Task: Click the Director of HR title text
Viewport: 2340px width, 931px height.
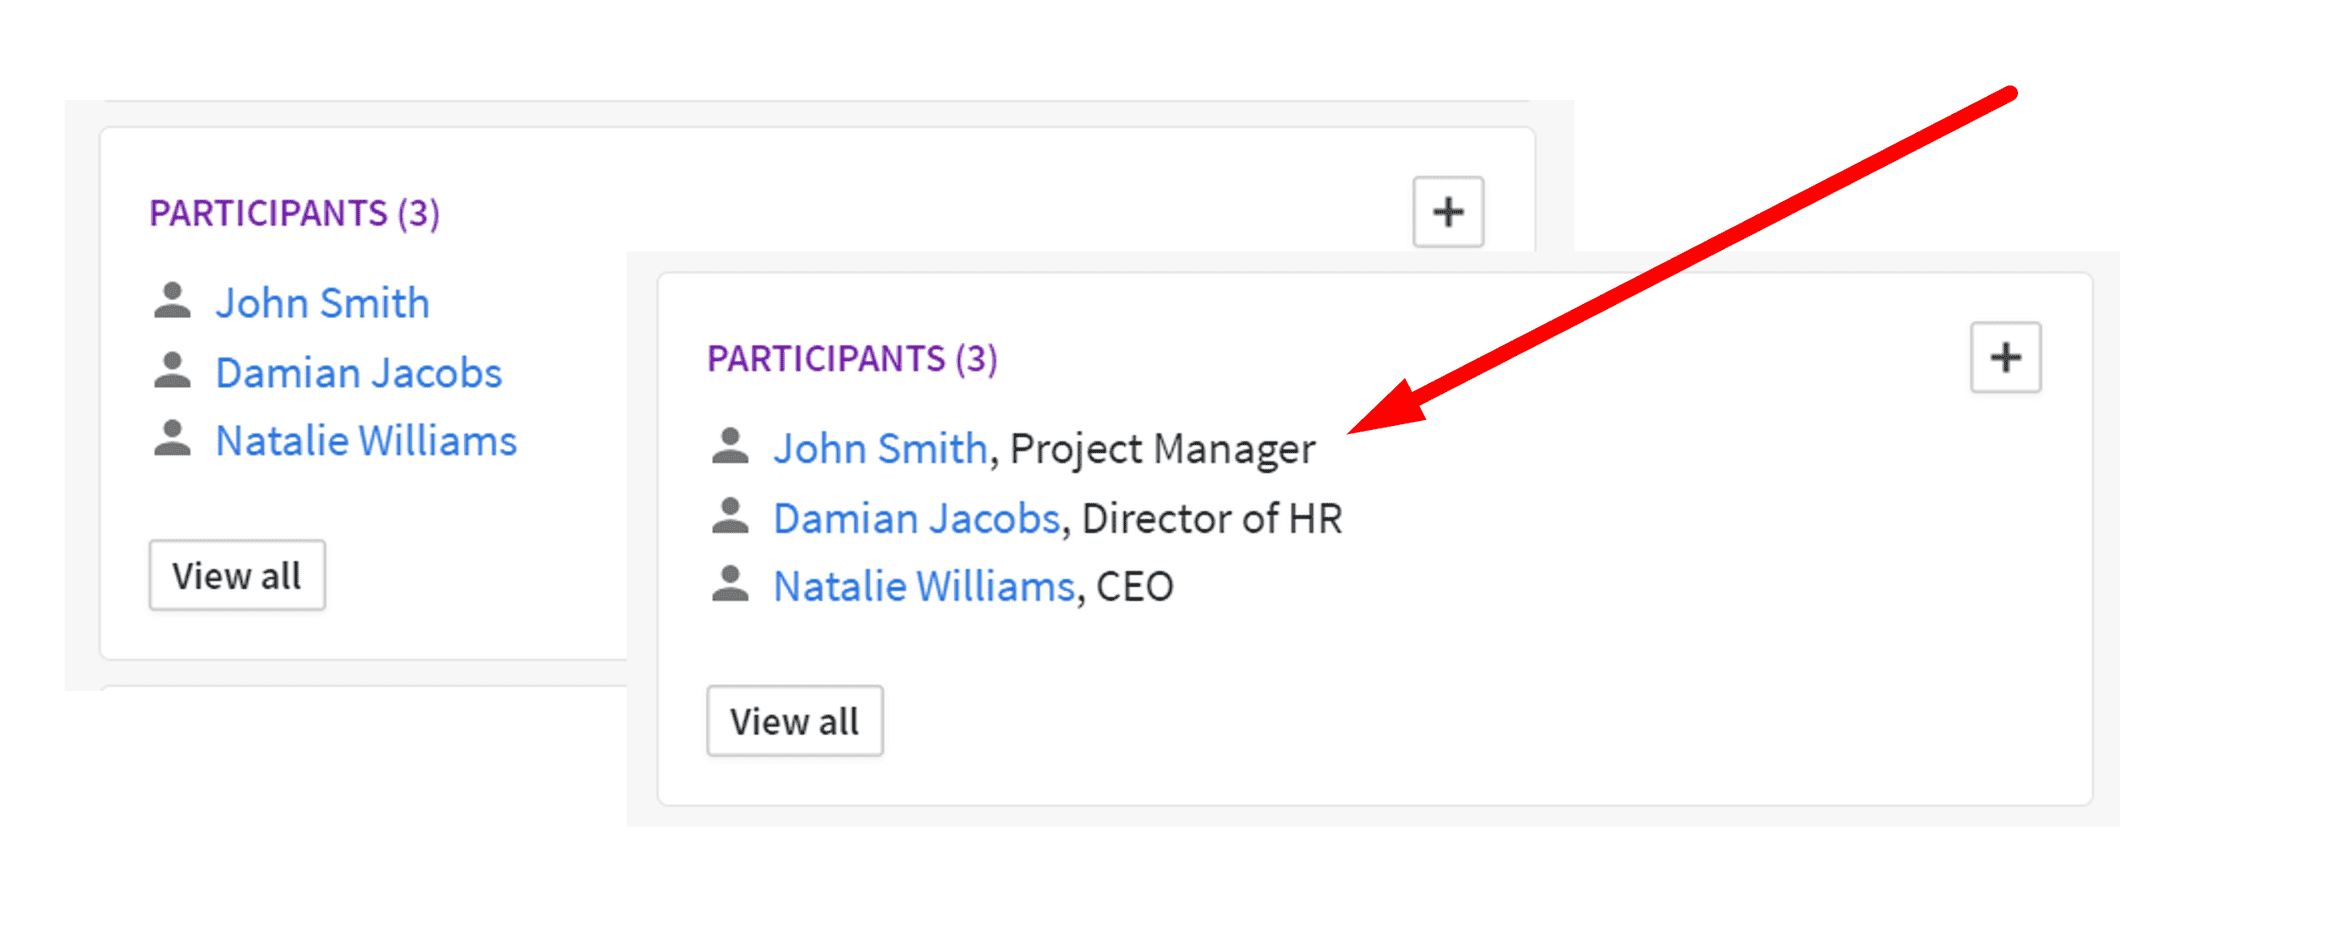Action: click(1212, 518)
